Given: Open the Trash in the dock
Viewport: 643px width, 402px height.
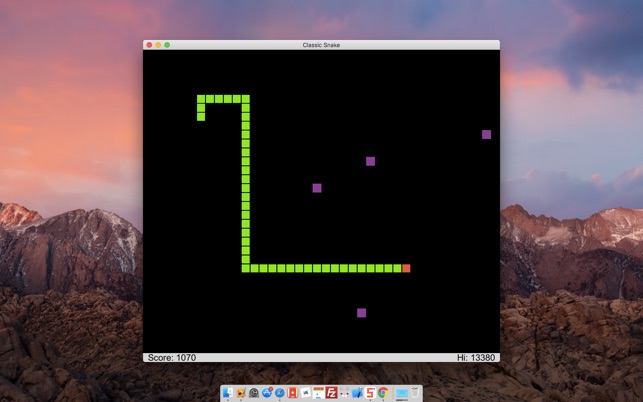Looking at the screenshot, I should click(415, 393).
